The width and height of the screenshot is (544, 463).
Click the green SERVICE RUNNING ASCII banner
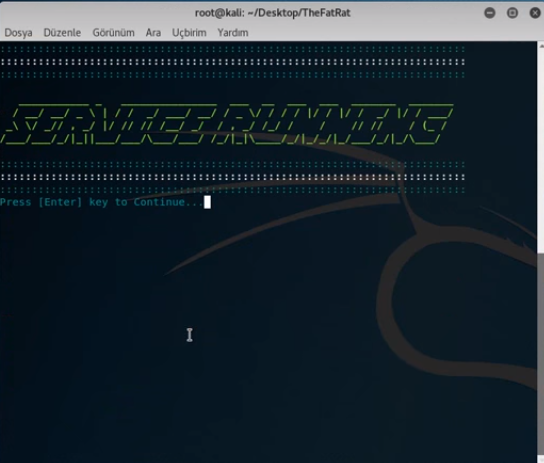point(226,124)
